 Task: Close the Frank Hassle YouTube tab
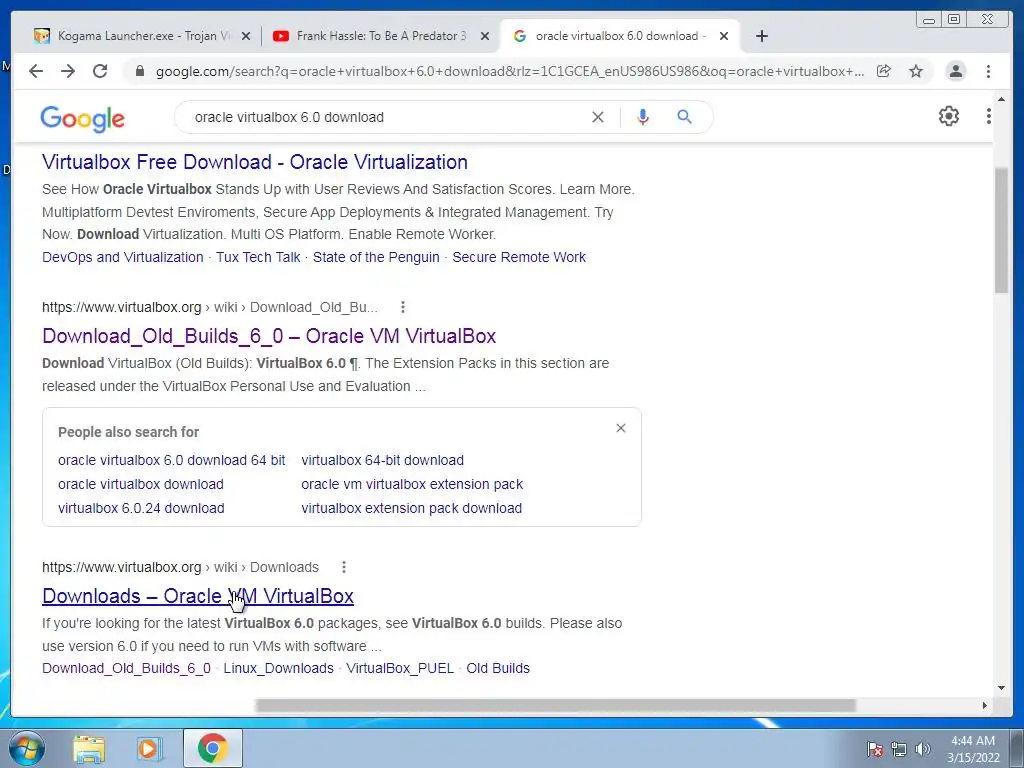(x=485, y=36)
